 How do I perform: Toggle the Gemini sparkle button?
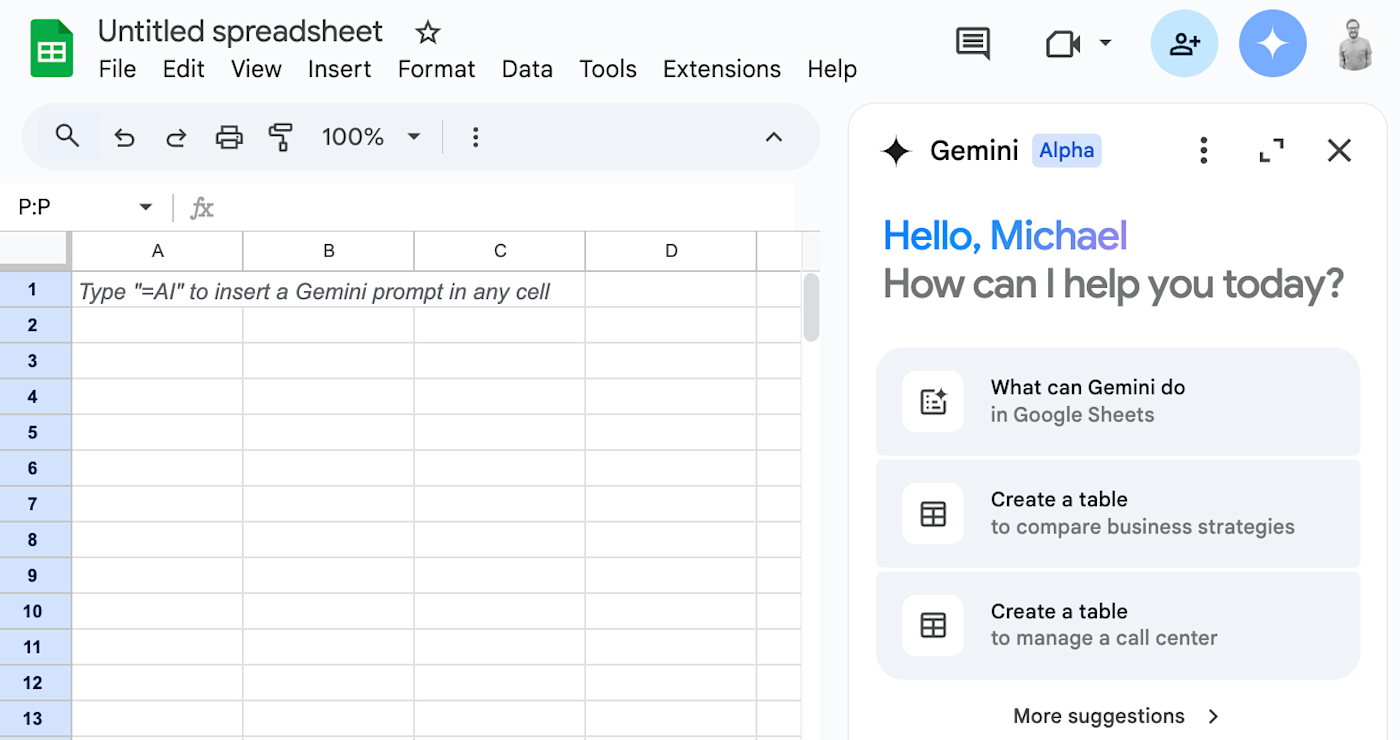tap(1272, 44)
